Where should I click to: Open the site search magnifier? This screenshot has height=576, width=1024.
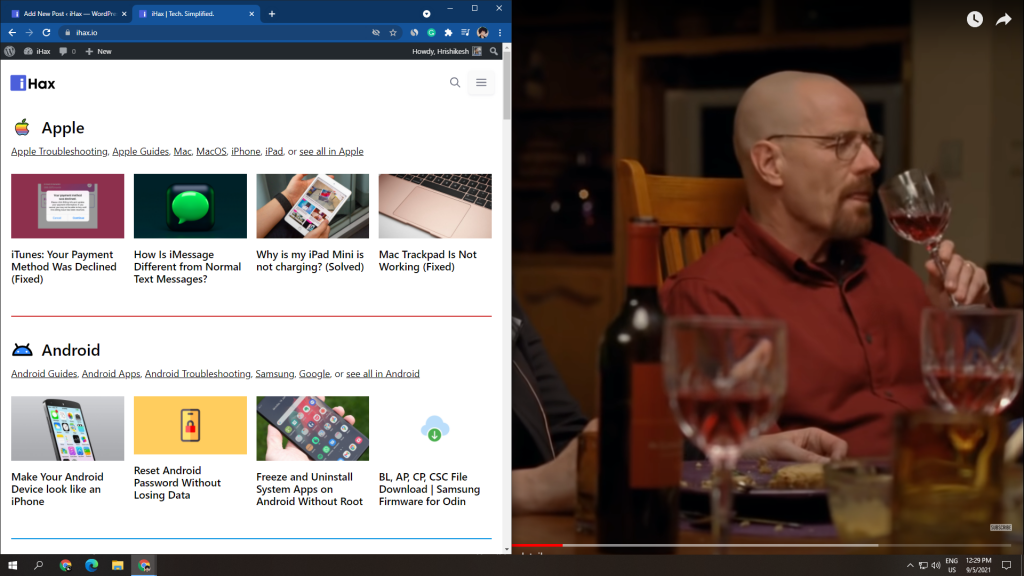pyautogui.click(x=455, y=82)
